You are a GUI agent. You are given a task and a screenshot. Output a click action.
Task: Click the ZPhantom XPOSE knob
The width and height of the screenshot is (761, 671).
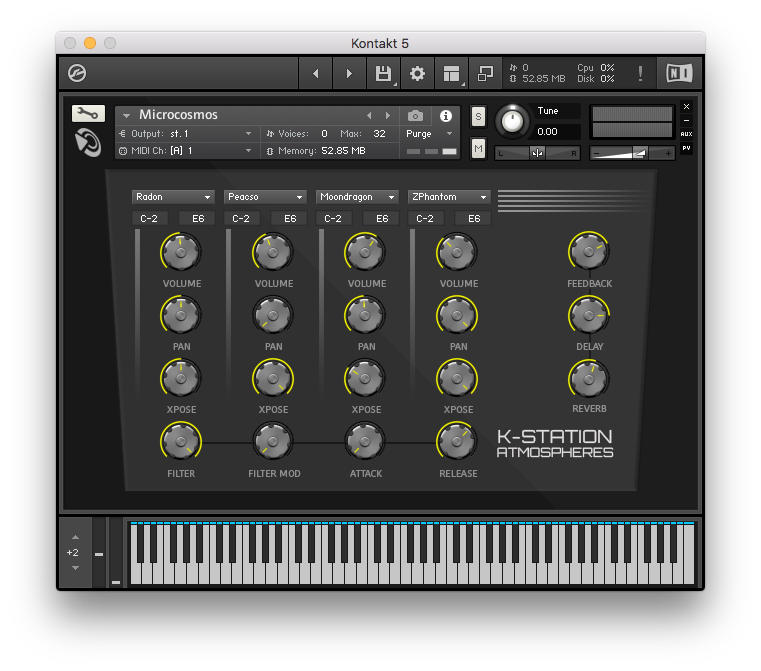[x=457, y=378]
